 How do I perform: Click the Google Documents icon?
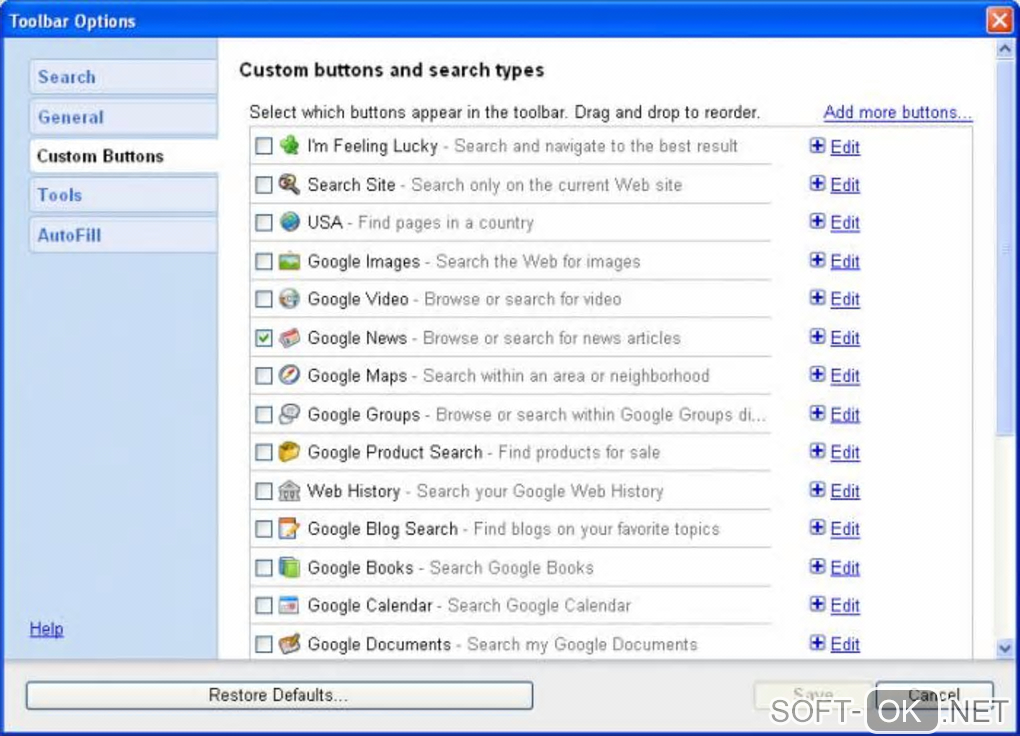click(x=289, y=644)
